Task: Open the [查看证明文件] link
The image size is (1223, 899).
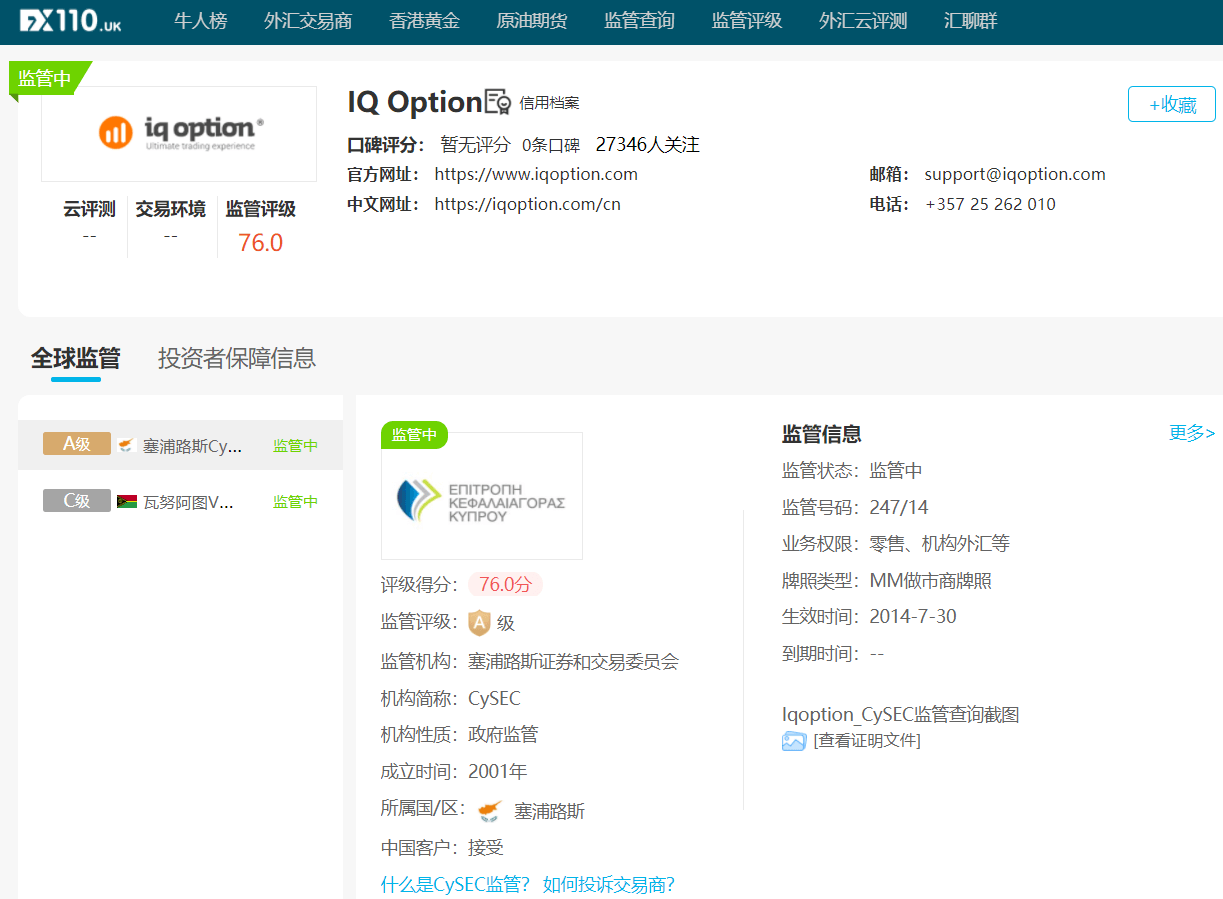Action: (867, 741)
